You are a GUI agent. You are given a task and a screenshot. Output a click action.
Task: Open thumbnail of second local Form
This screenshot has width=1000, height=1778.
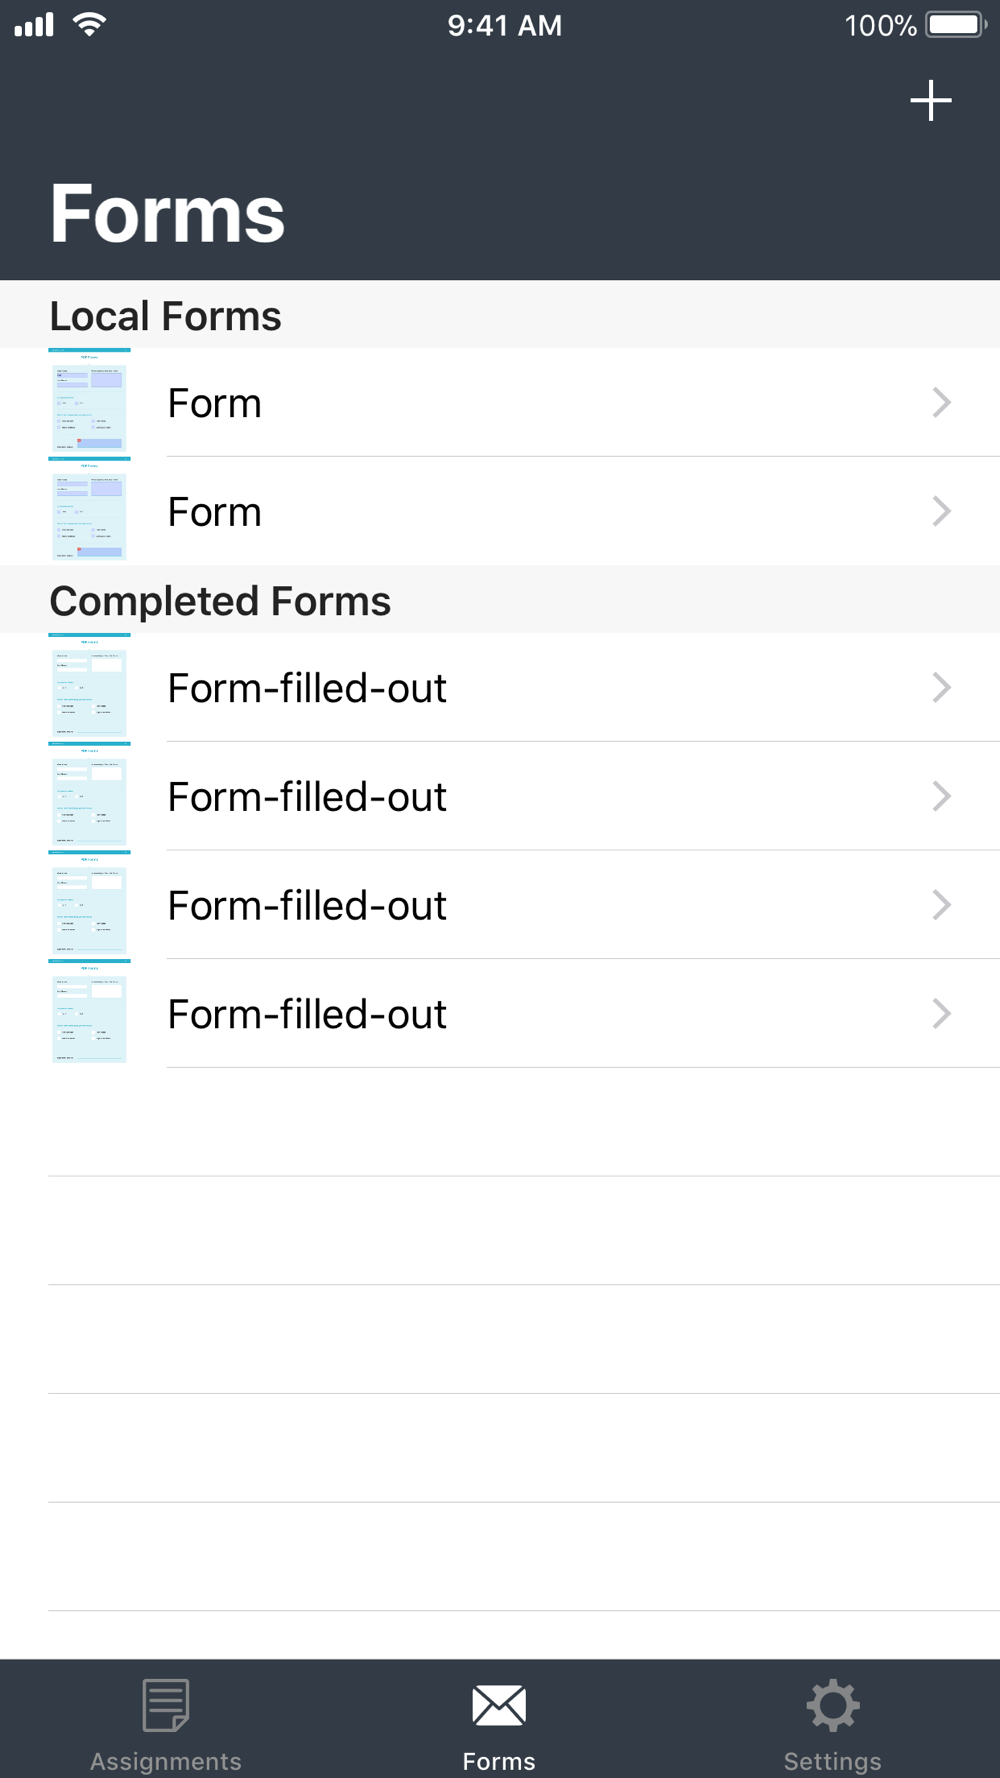(x=89, y=511)
